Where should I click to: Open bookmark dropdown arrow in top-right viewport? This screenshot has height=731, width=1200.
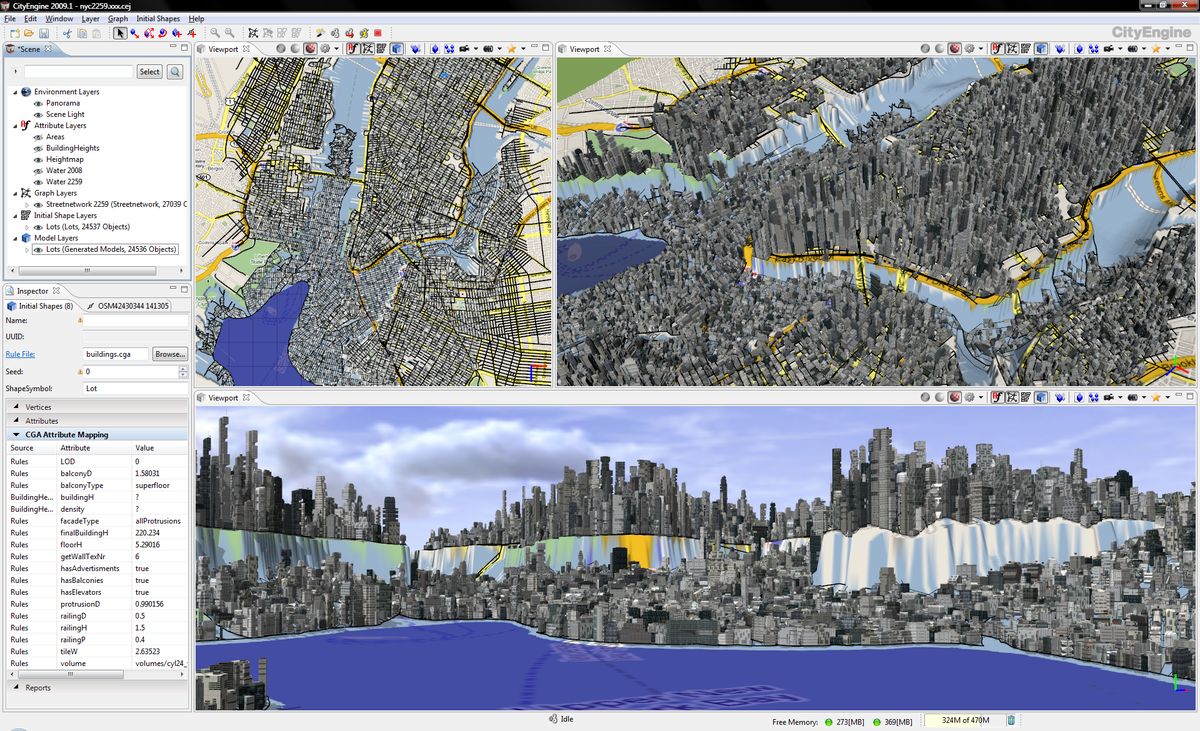tap(1167, 48)
